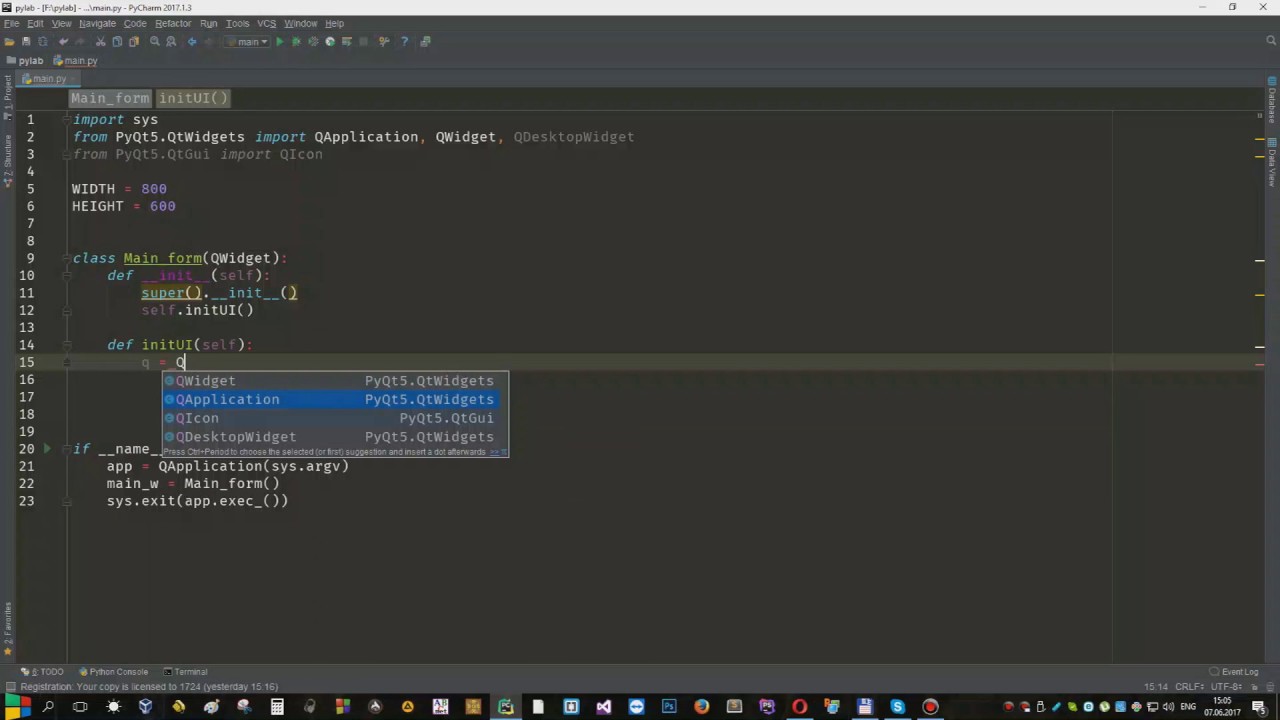
Task: Open the Refactor menu
Action: [x=173, y=23]
